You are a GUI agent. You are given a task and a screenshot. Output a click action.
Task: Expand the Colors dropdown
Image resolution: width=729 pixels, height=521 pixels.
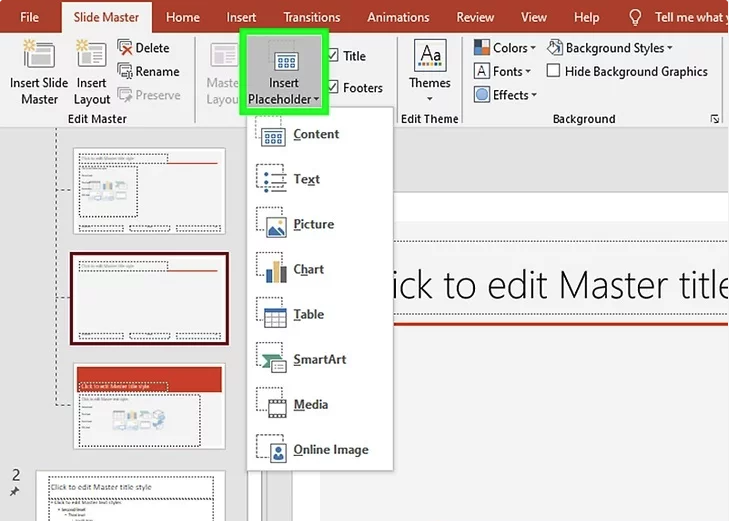tap(505, 48)
